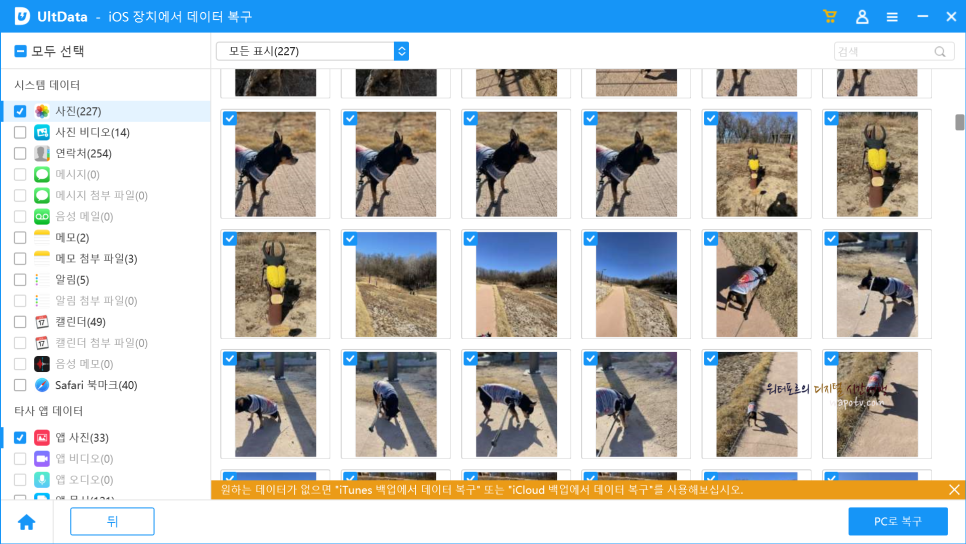This screenshot has width=966, height=544.
Task: Toggle the 모두 선택 checkbox
Action: 20,51
